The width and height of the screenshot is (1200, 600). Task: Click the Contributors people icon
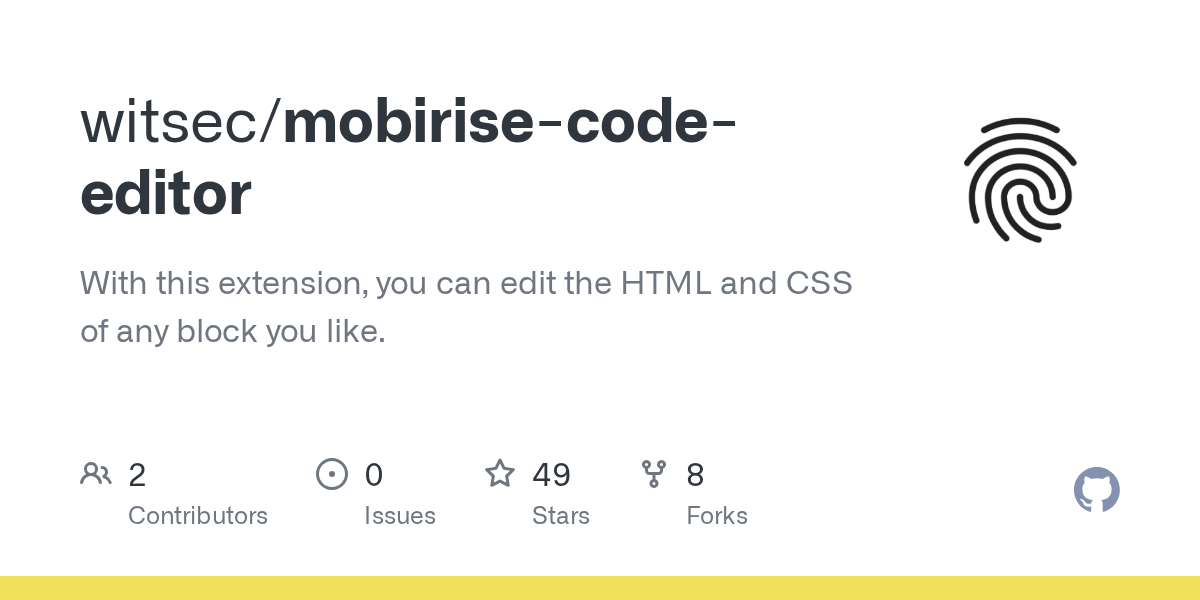(96, 473)
